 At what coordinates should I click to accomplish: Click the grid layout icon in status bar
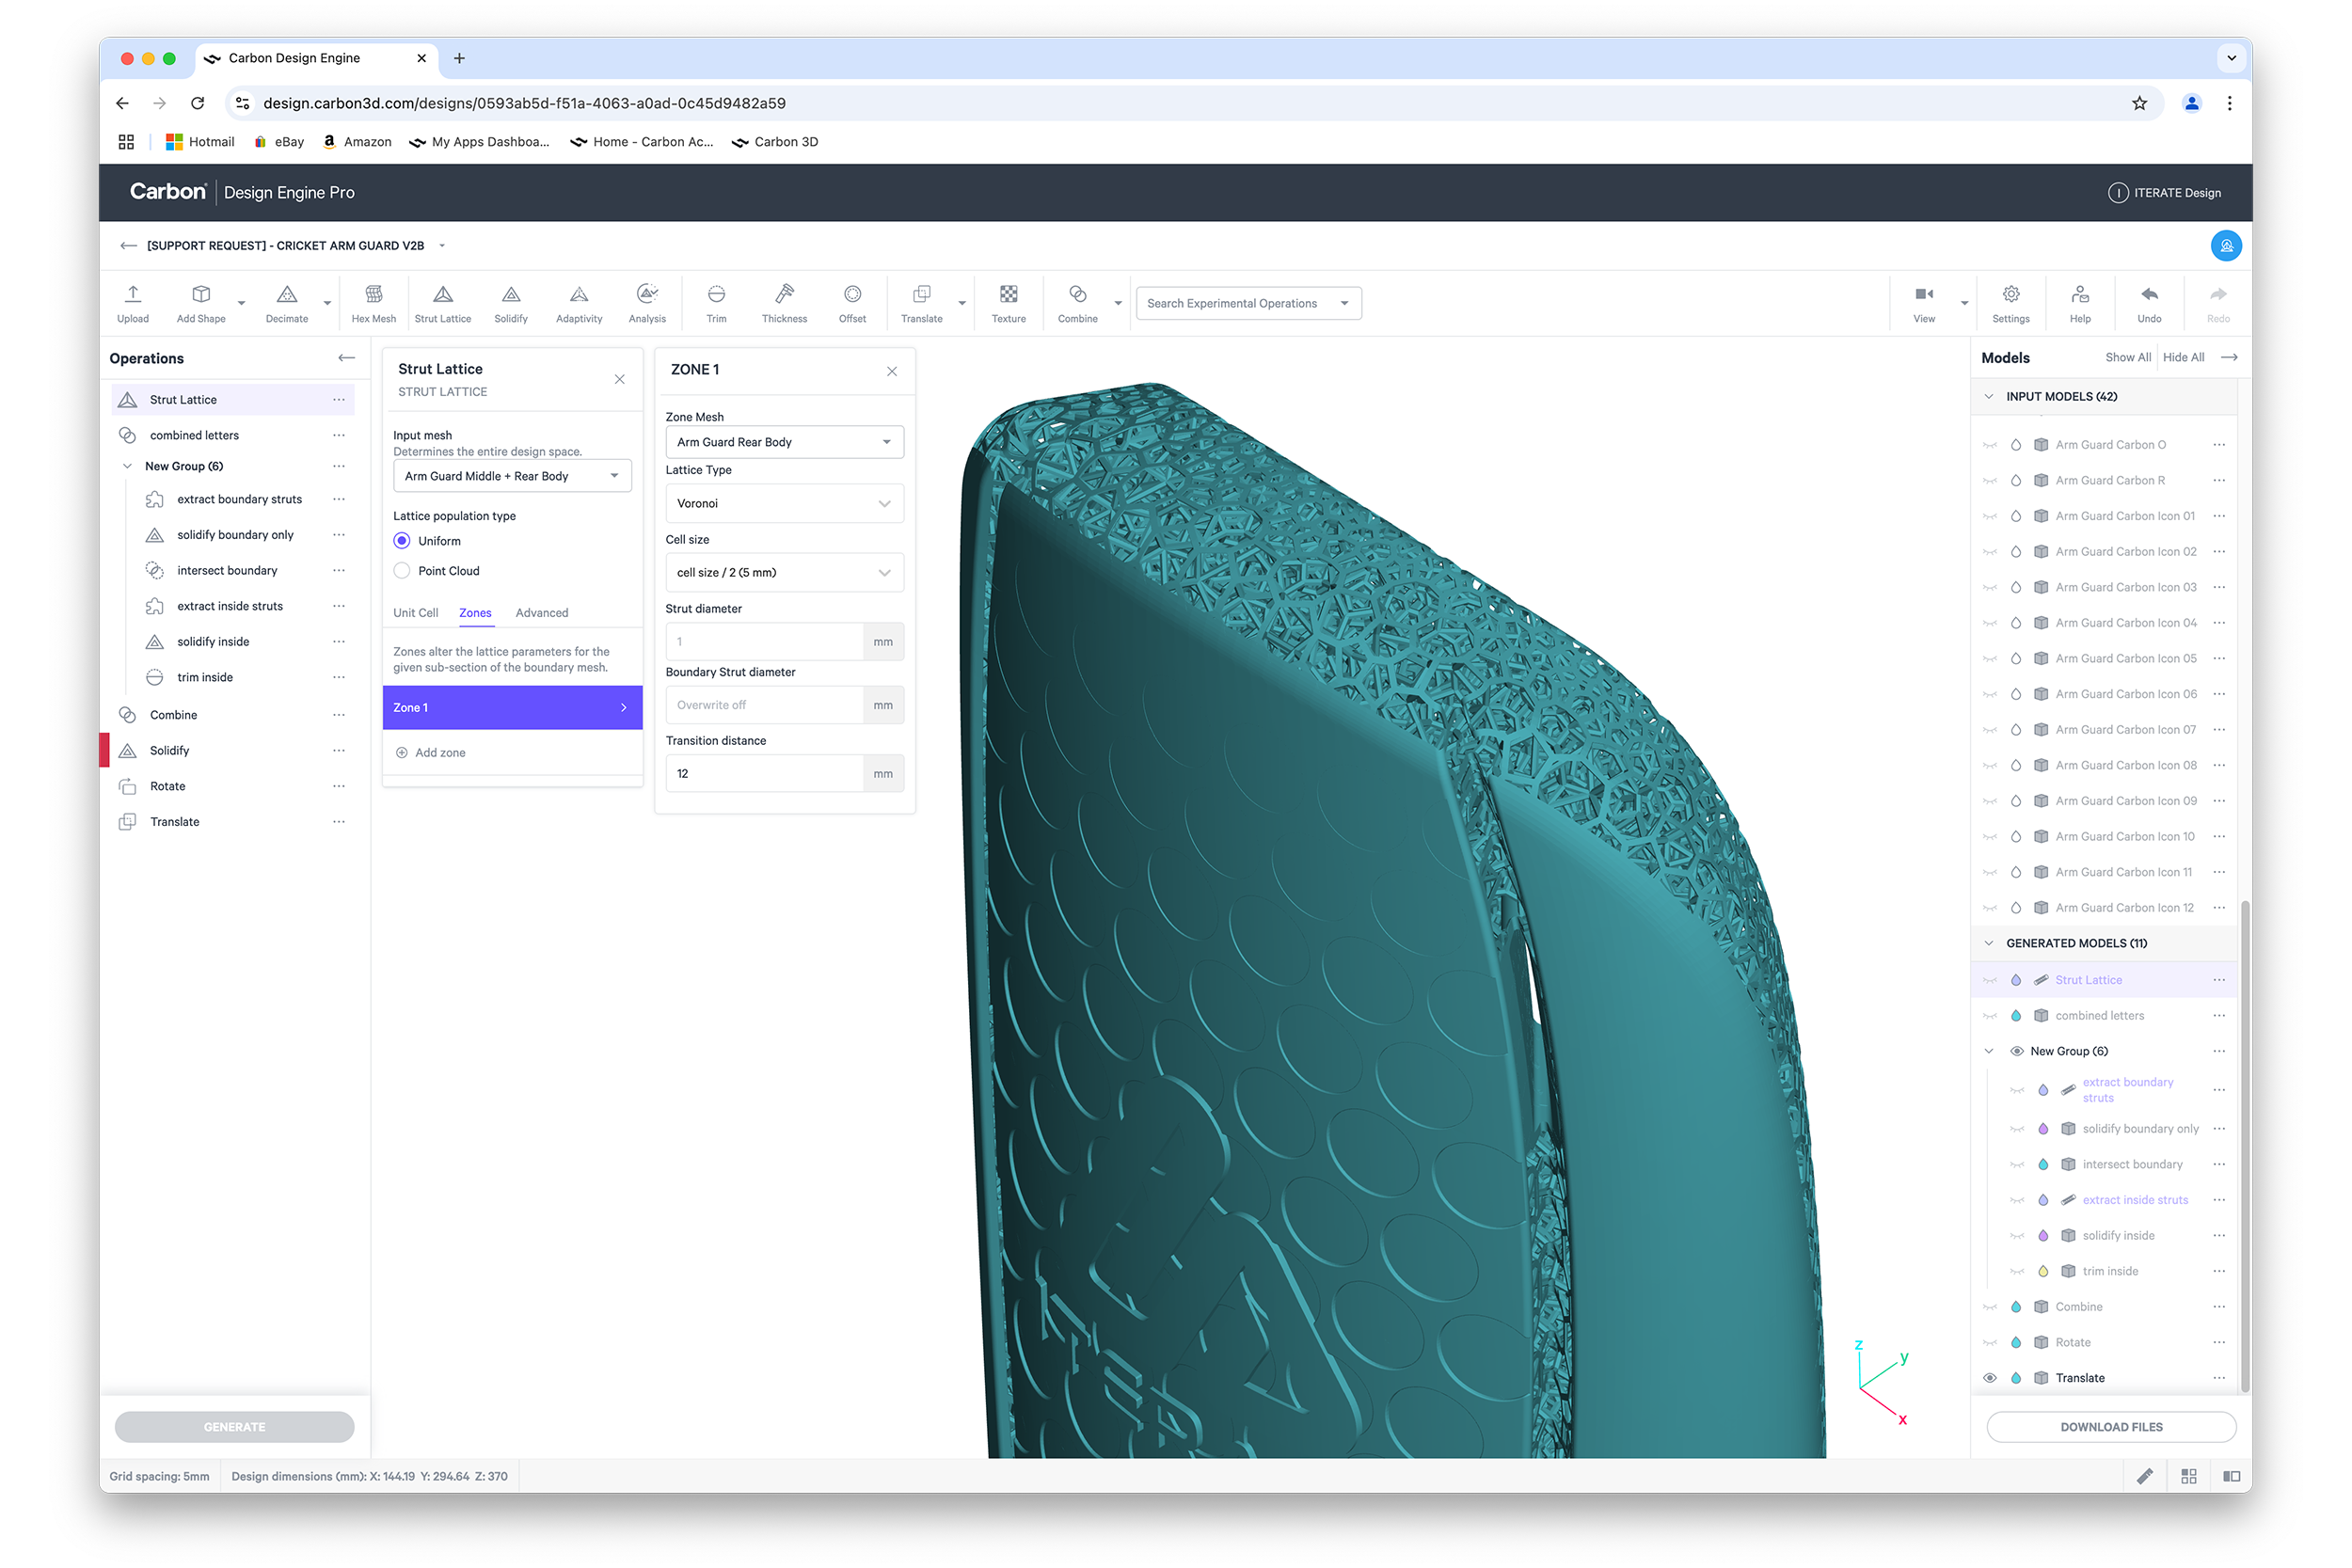[2189, 1476]
